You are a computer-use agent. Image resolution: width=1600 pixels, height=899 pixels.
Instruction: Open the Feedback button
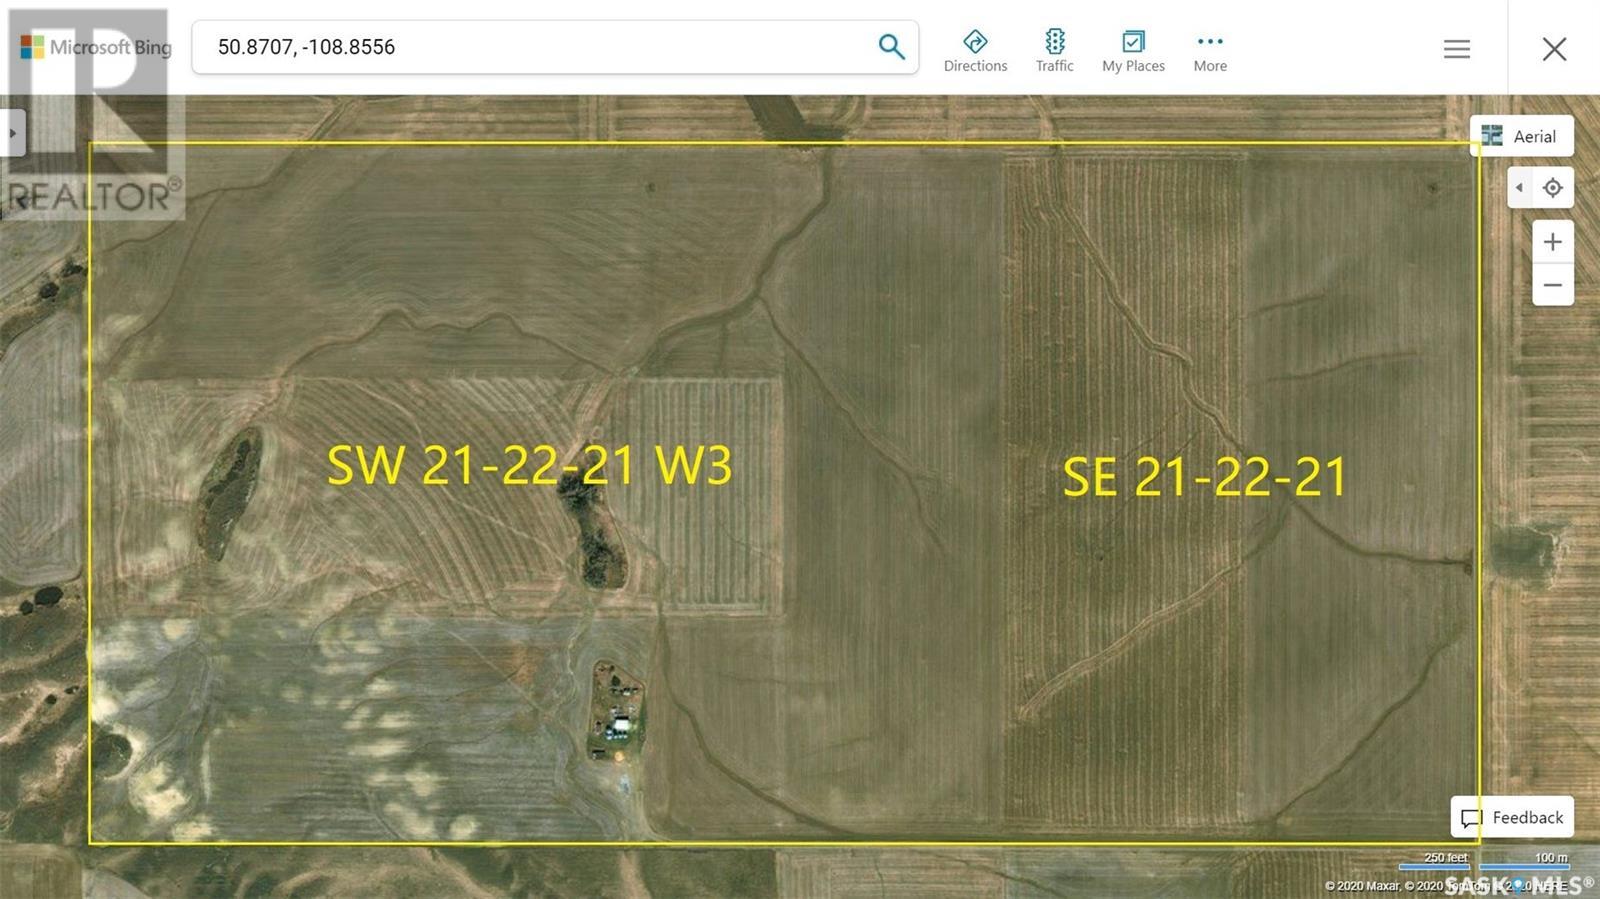tap(1512, 817)
